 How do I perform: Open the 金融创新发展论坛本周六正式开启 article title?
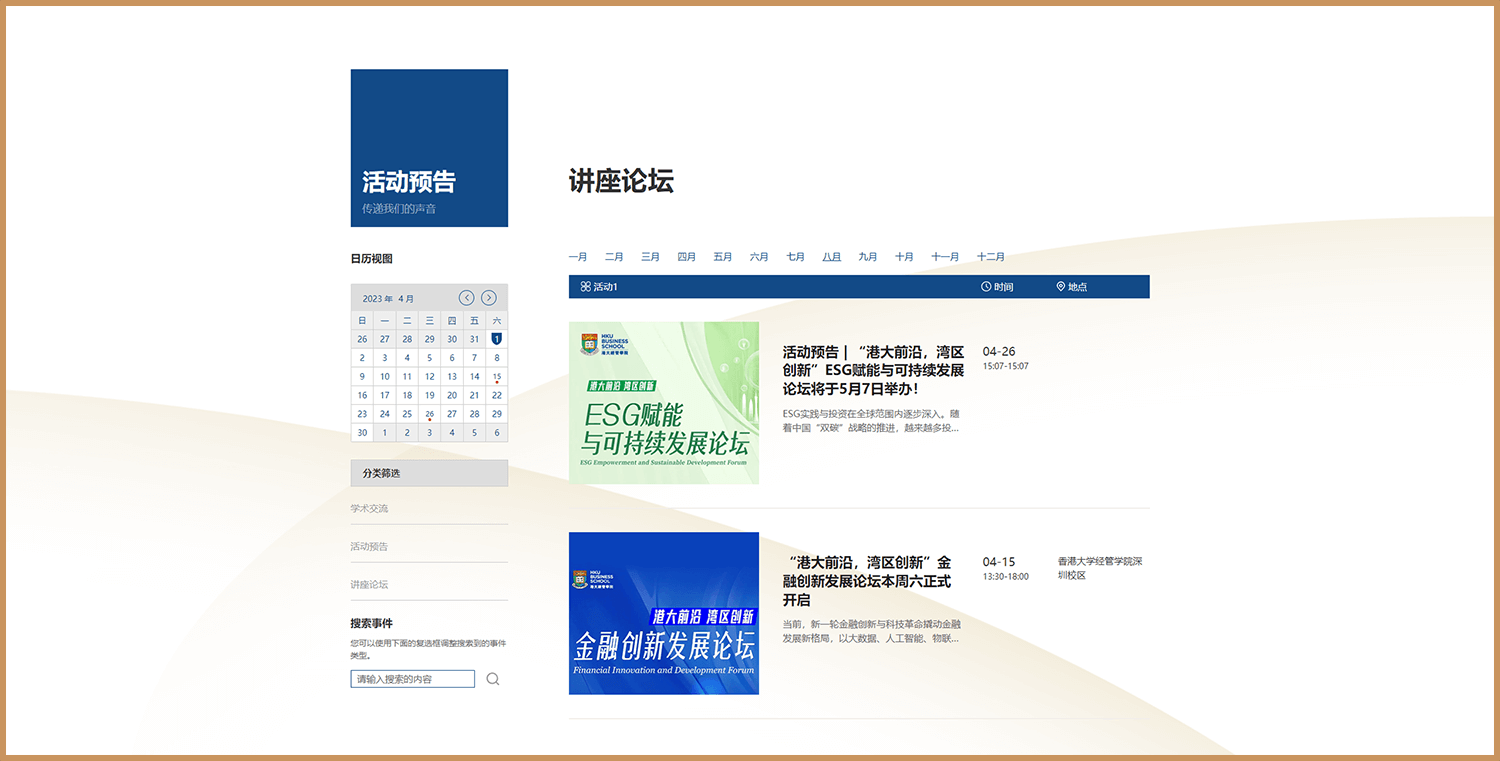pos(868,581)
